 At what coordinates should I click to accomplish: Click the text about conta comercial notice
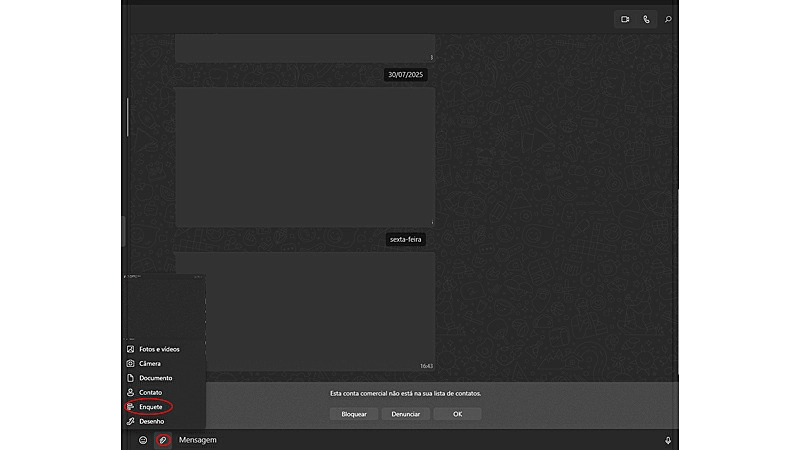406,393
